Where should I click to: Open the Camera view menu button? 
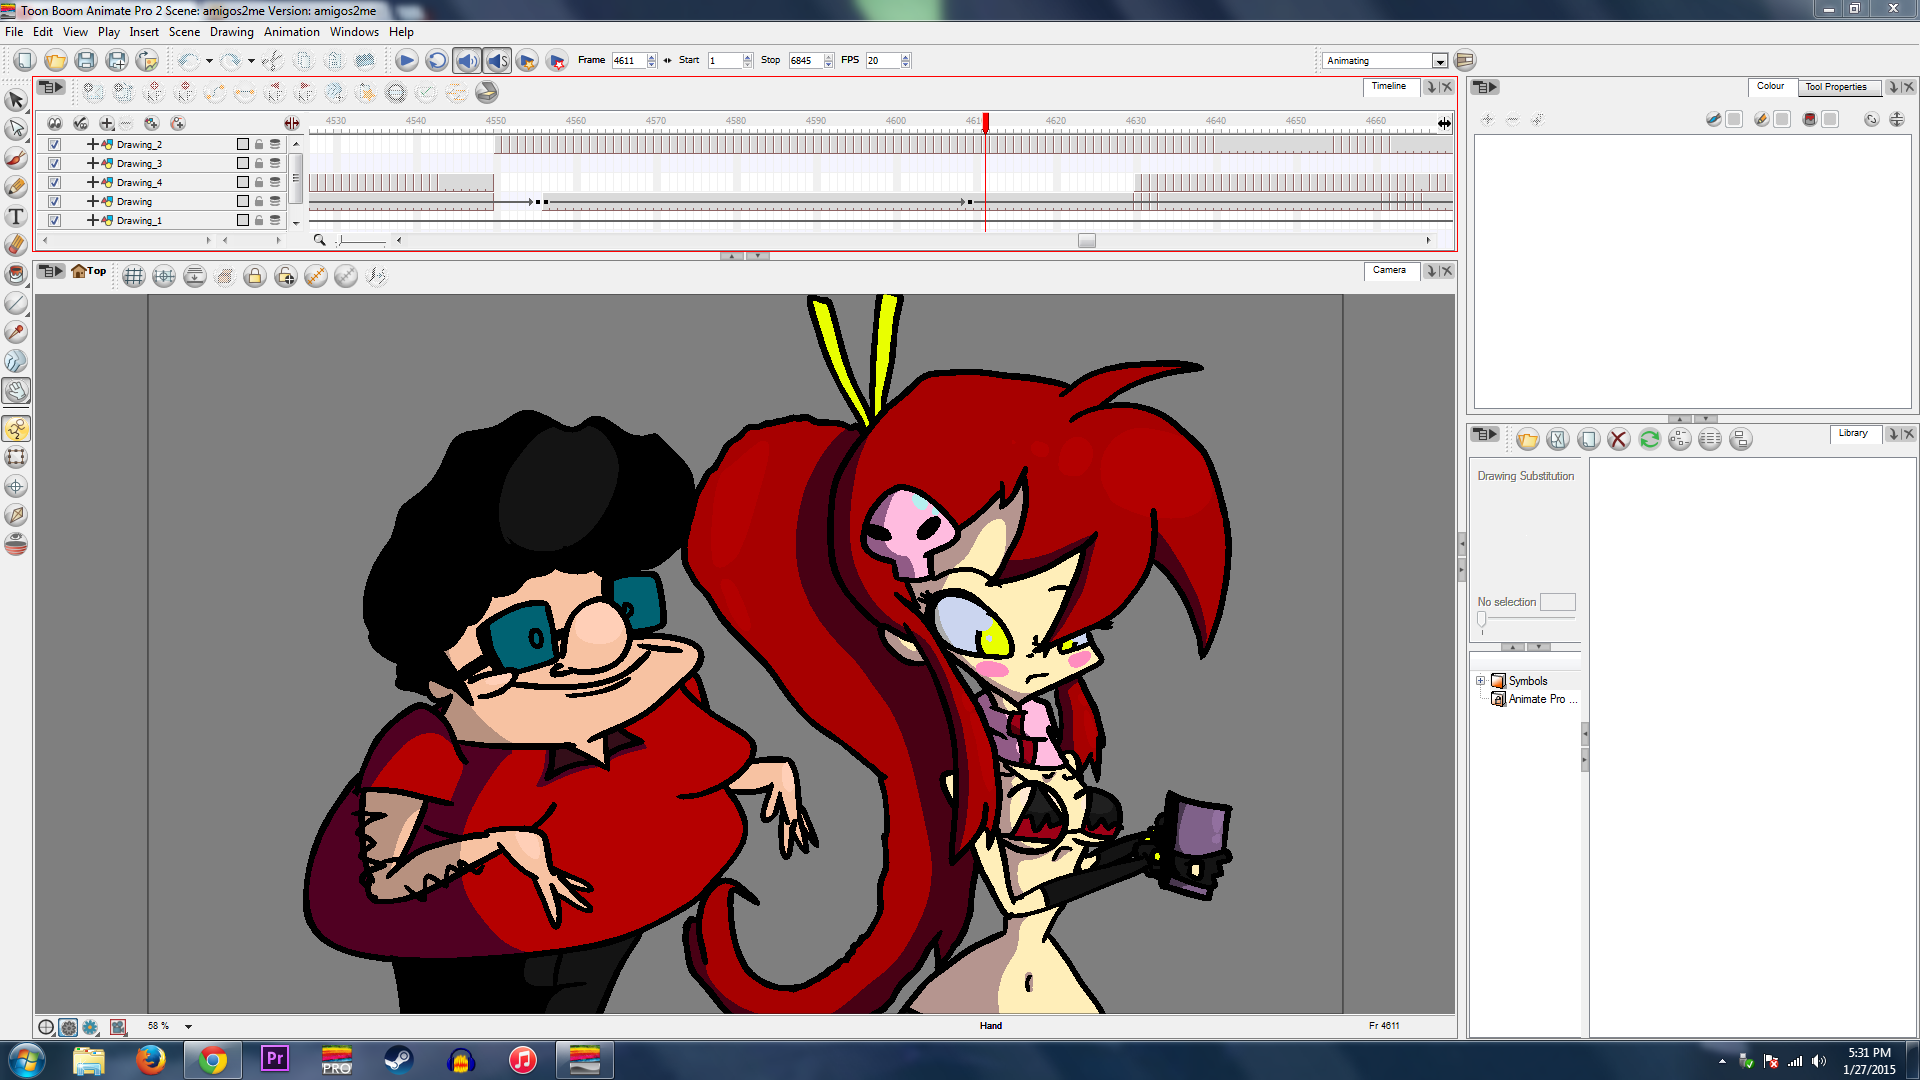pyautogui.click(x=51, y=271)
